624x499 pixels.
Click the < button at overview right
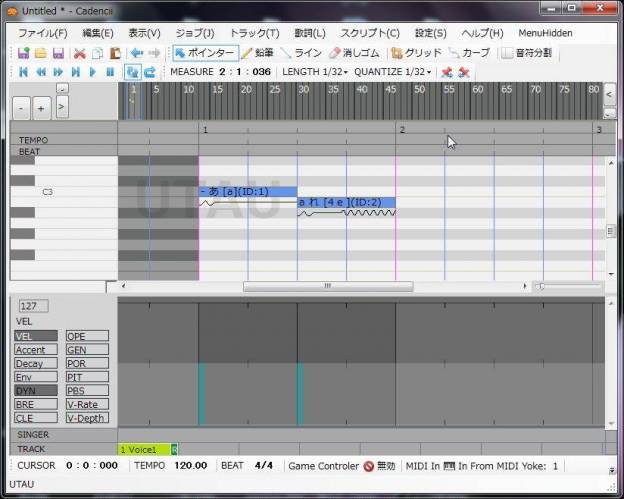coord(609,94)
